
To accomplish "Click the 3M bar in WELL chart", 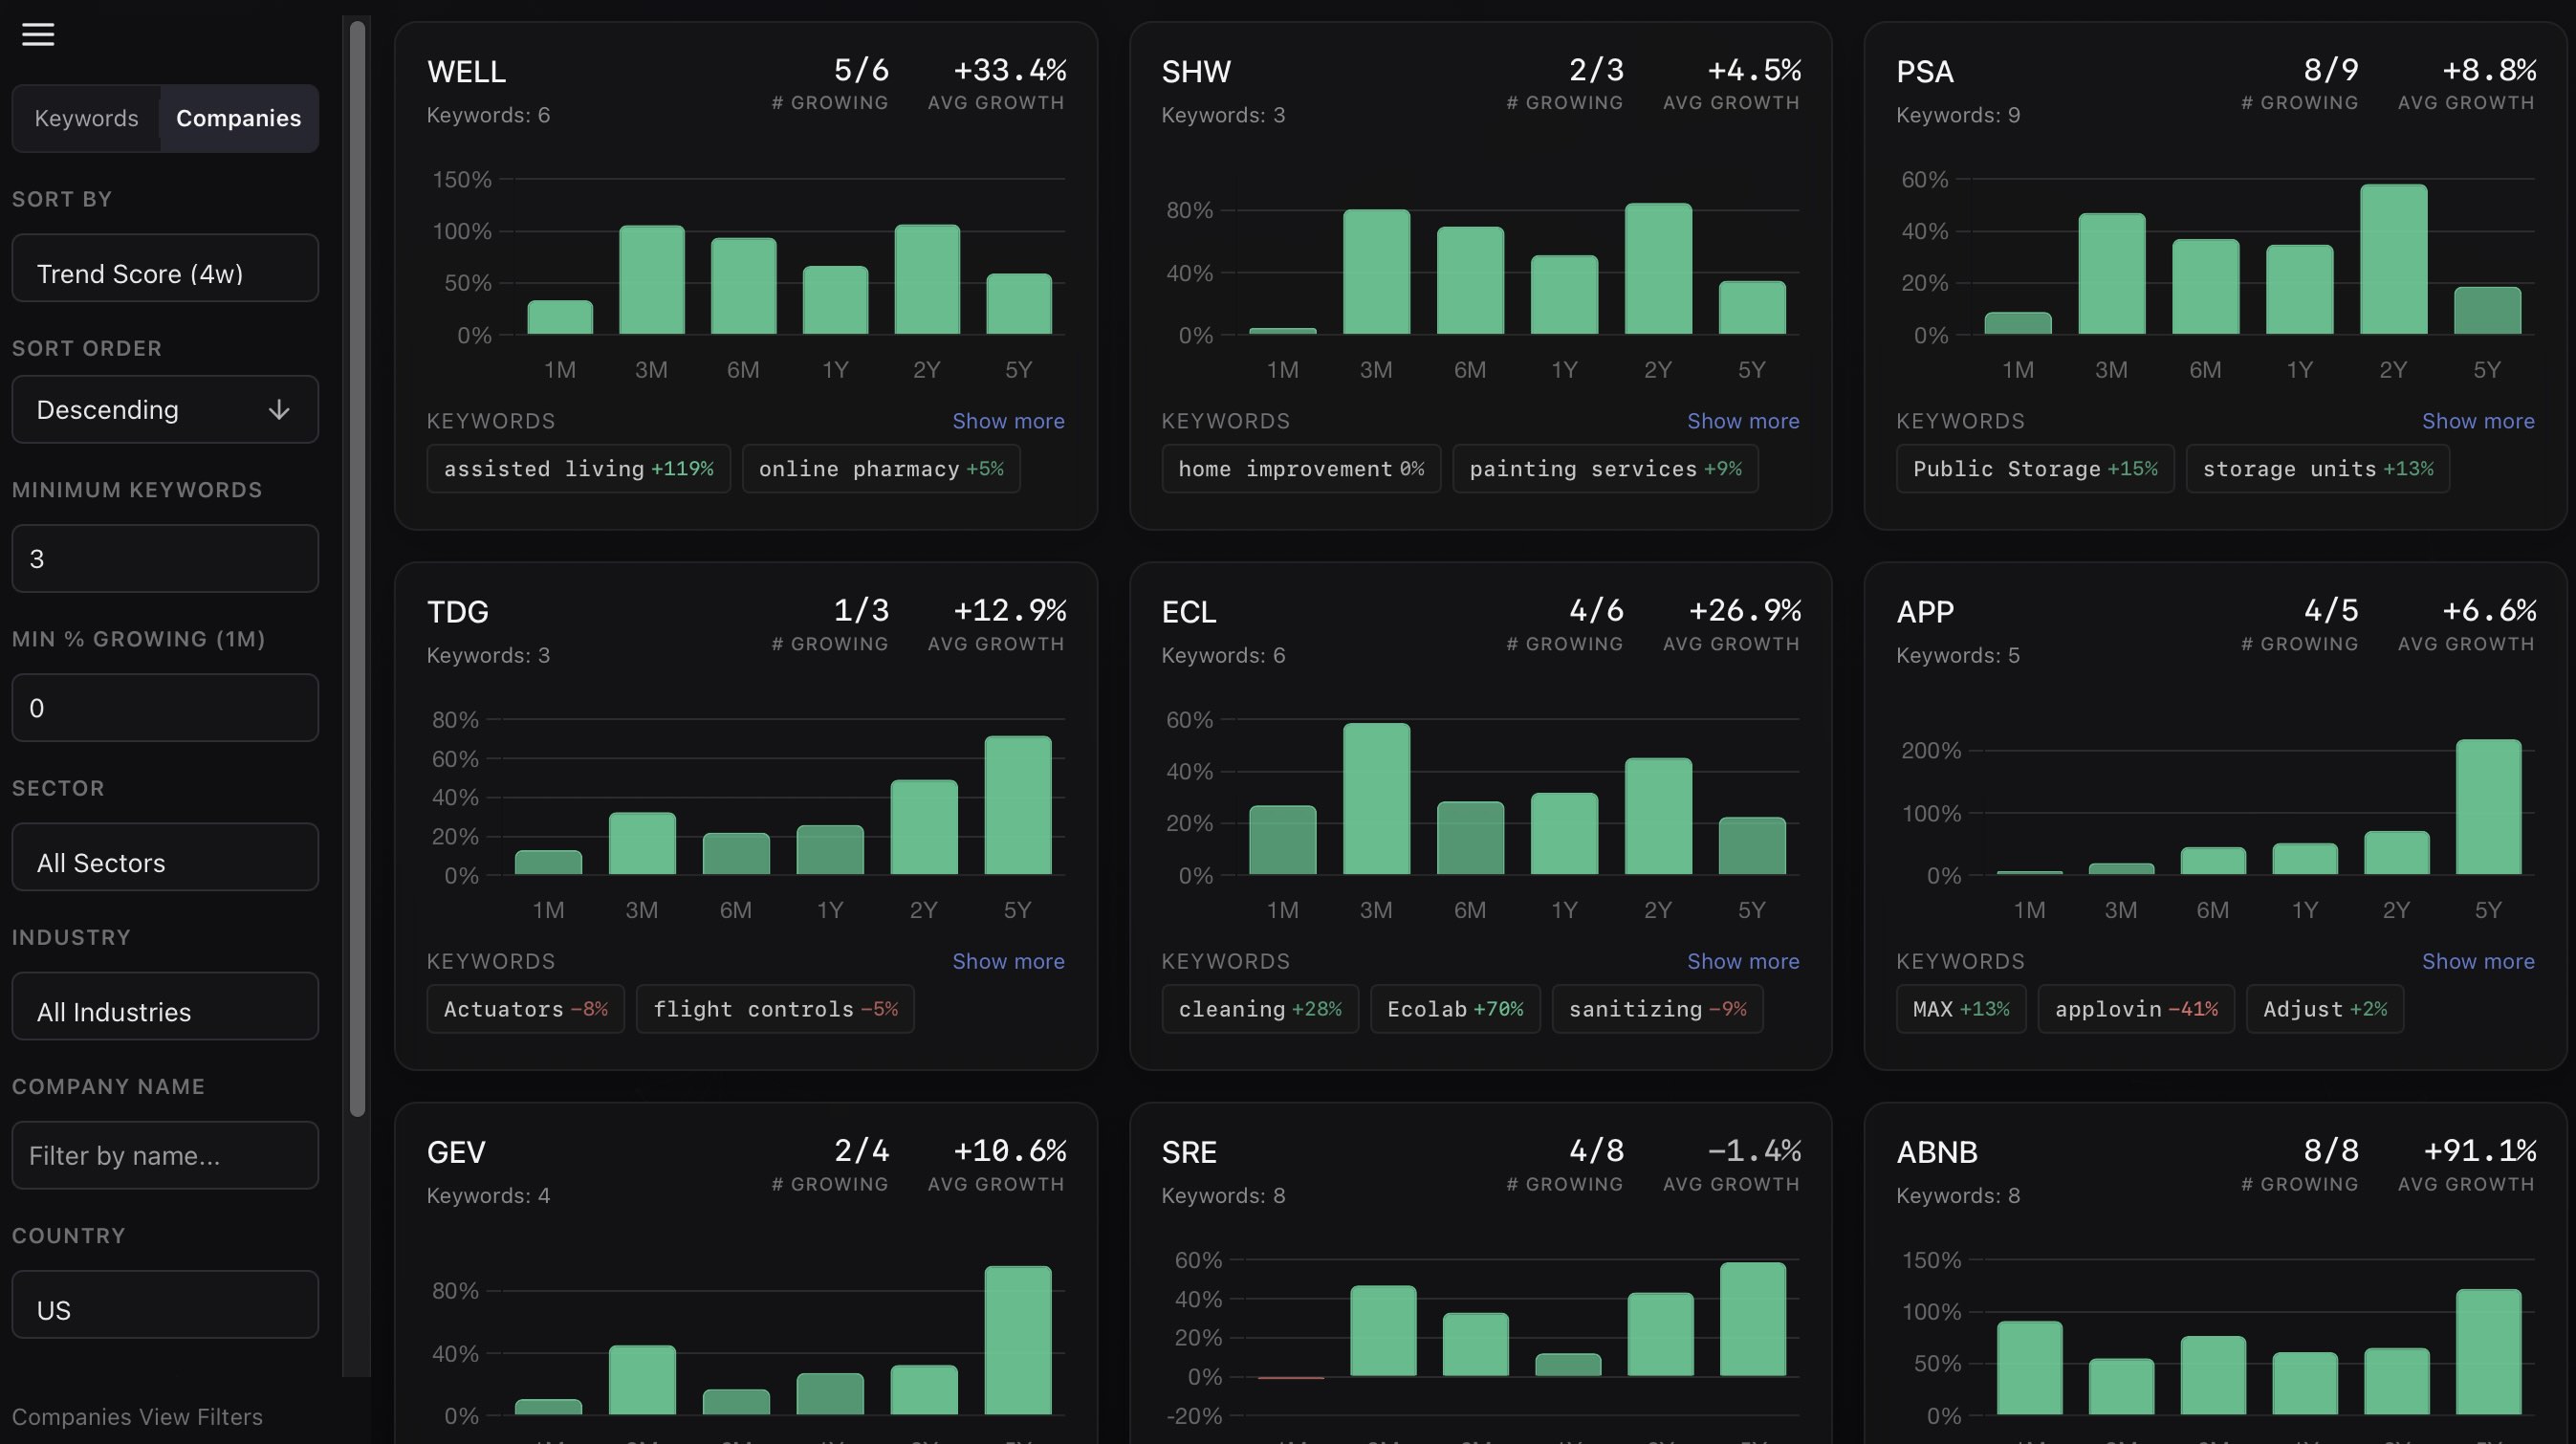I will click(x=651, y=280).
